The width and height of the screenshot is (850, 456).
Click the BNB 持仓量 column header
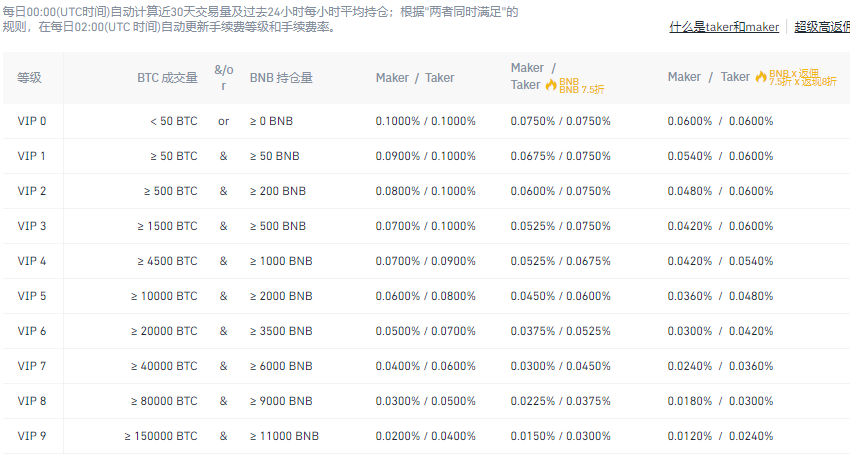(281, 77)
